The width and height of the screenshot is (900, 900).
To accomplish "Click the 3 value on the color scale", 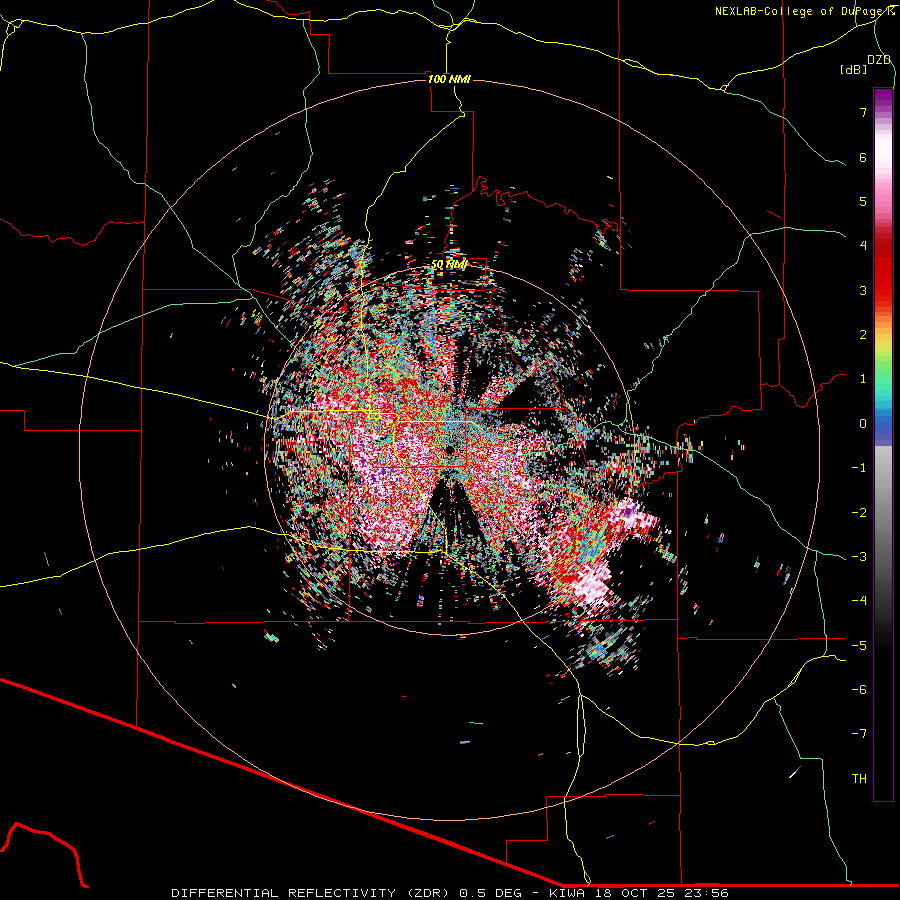I will tap(863, 290).
